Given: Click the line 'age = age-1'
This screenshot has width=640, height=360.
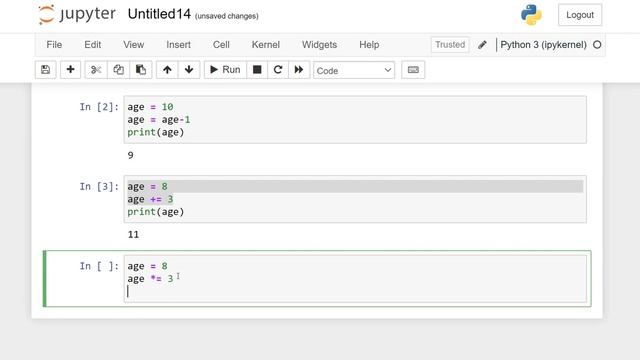Looking at the screenshot, I should [x=159, y=120].
